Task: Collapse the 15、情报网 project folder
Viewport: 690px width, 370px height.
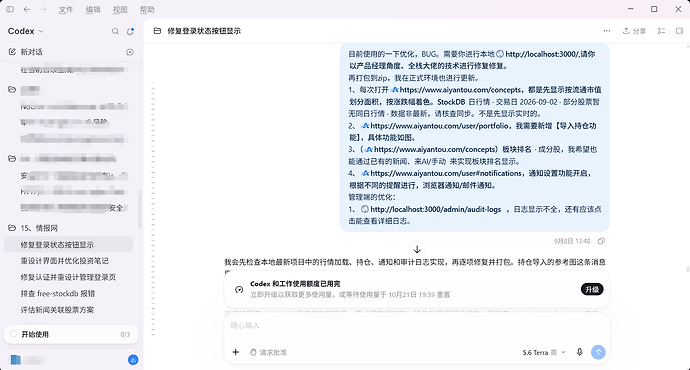Action: (x=12, y=228)
